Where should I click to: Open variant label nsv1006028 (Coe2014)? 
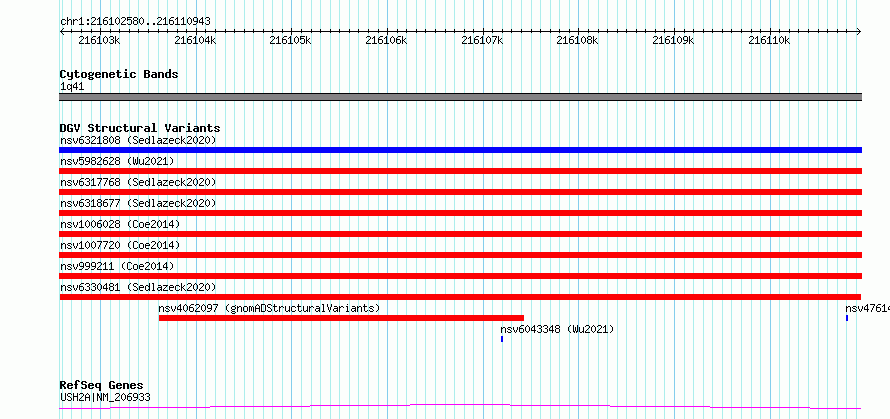(120, 224)
